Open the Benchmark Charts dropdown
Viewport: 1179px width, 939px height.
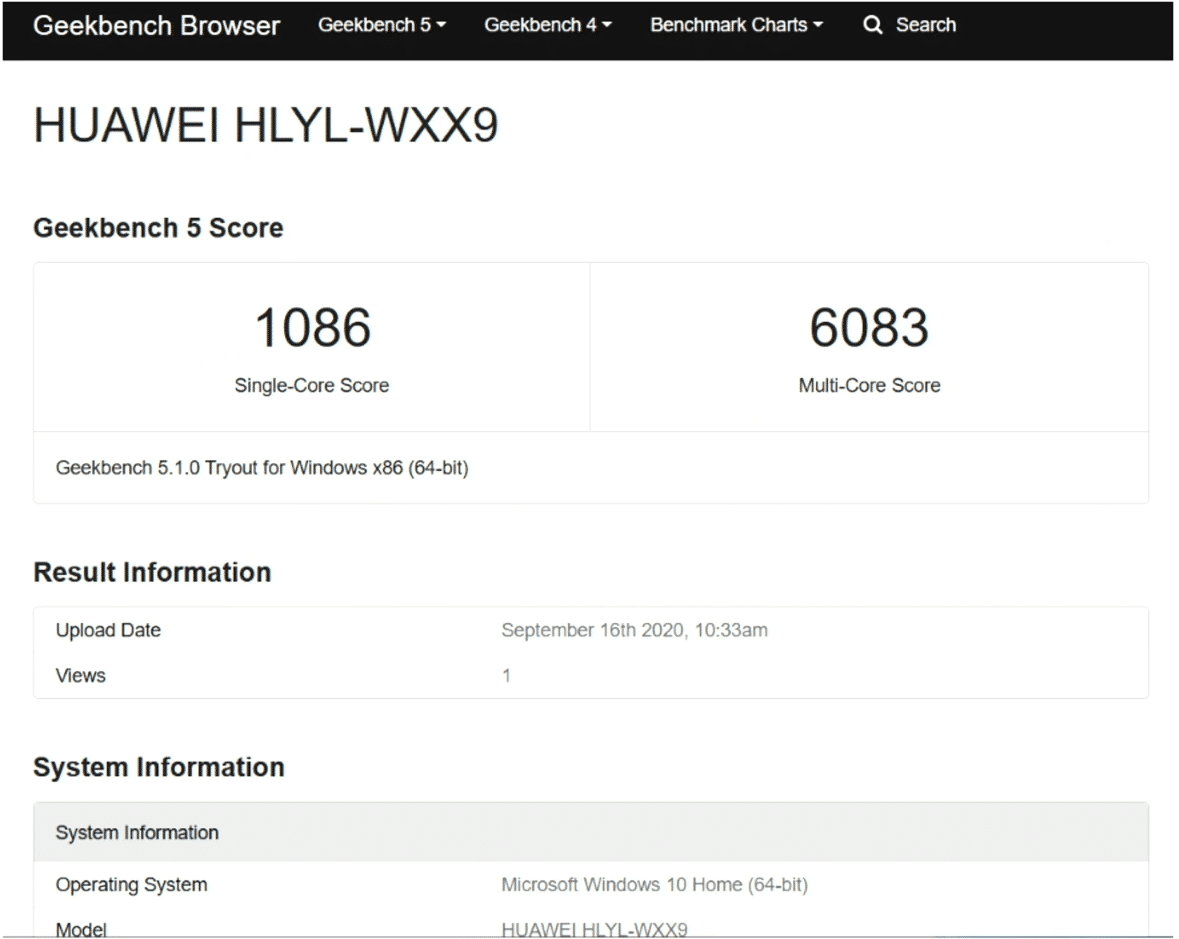pos(736,25)
